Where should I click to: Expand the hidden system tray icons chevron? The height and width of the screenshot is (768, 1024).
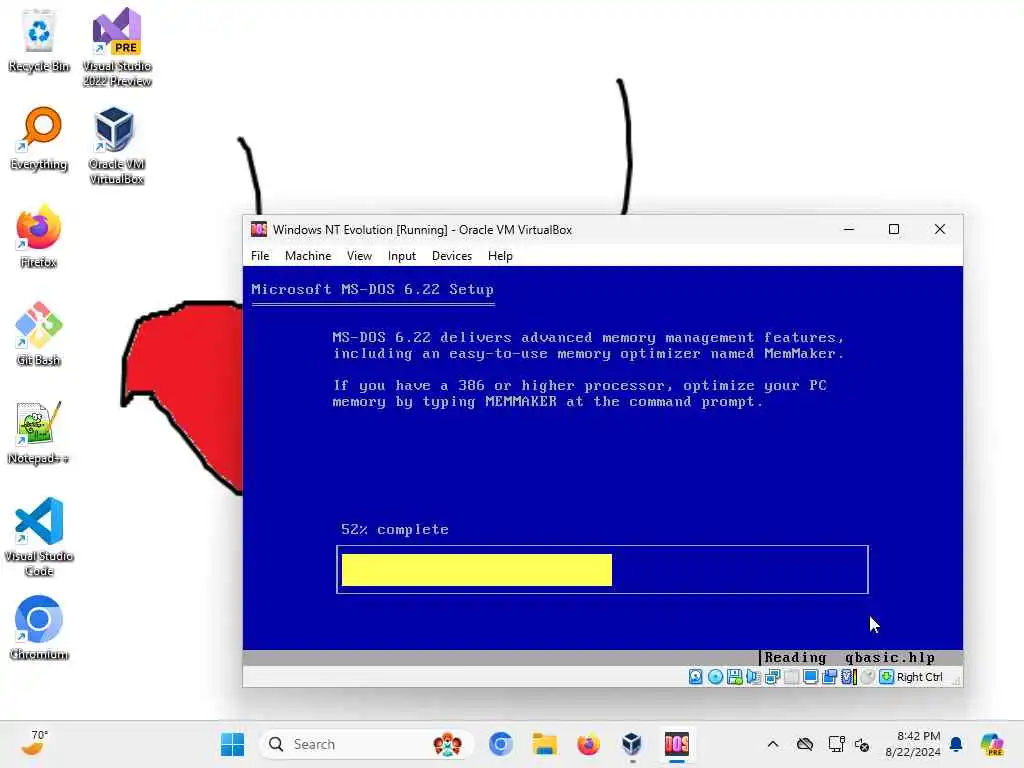(773, 744)
